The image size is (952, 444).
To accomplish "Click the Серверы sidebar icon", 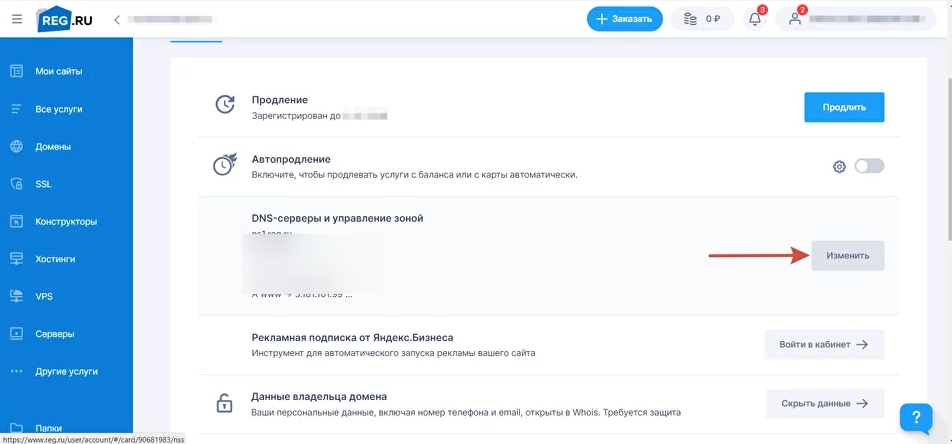I will click(x=16, y=333).
